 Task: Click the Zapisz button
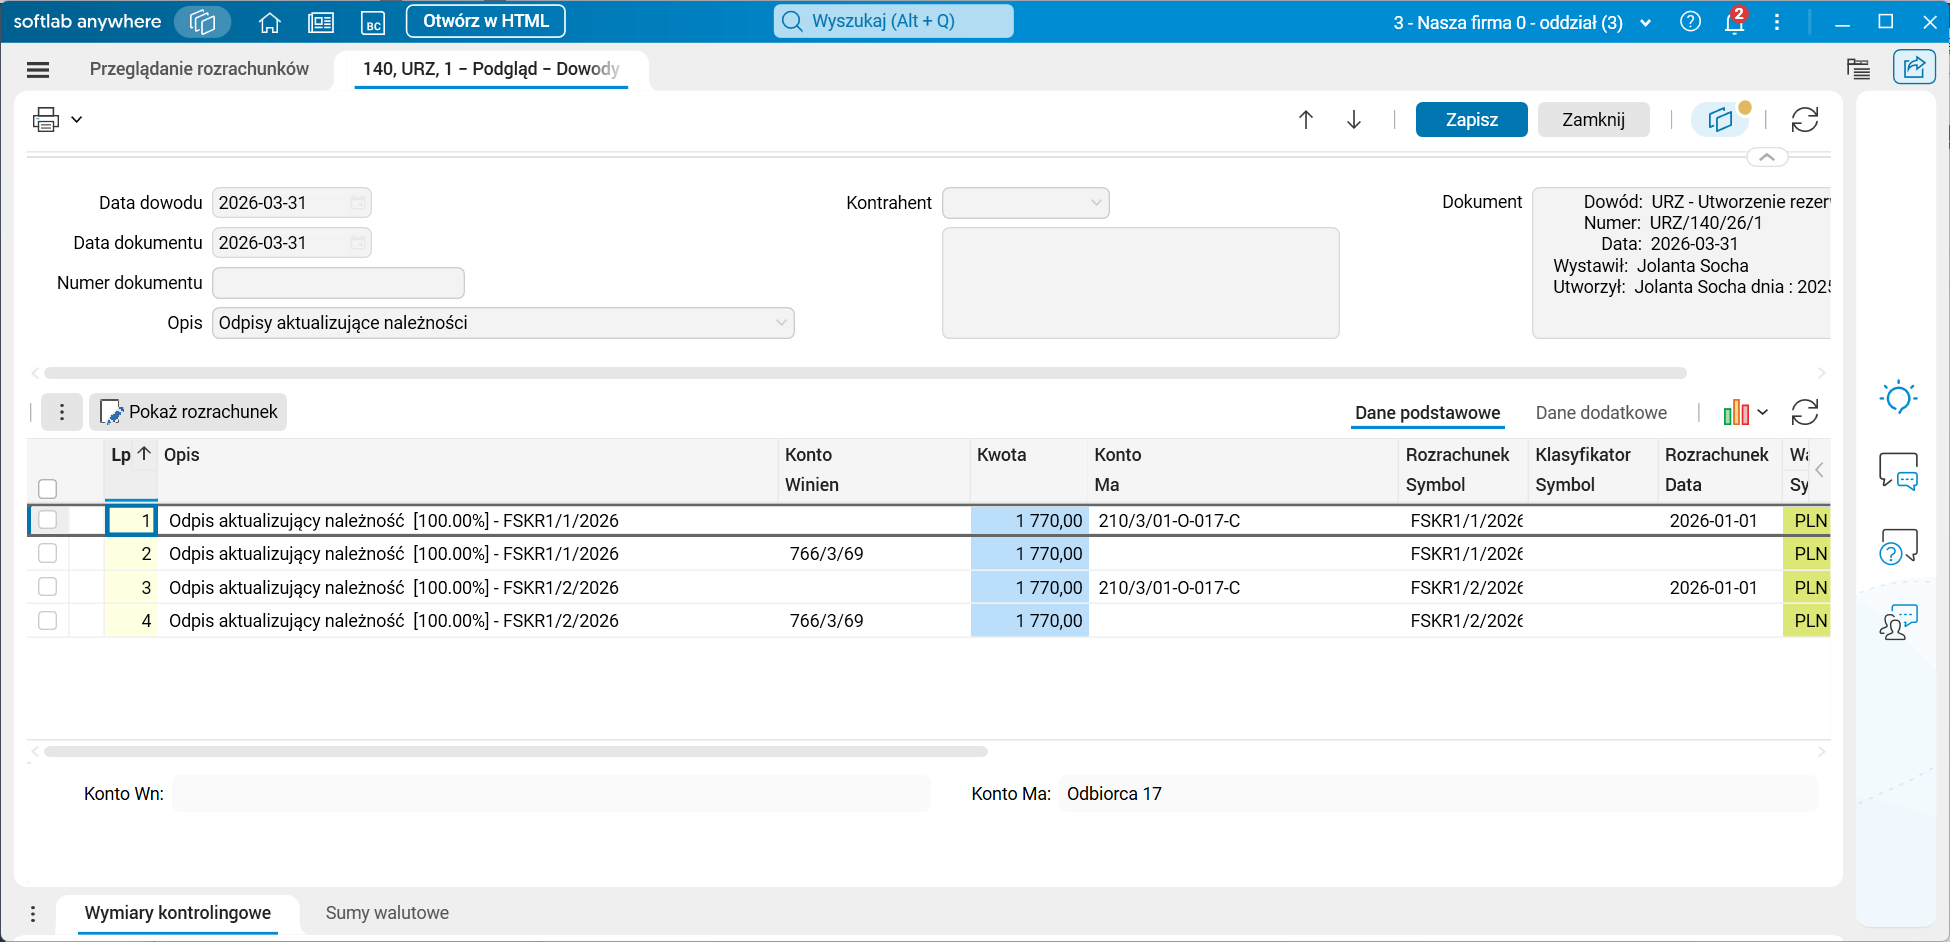1471,120
